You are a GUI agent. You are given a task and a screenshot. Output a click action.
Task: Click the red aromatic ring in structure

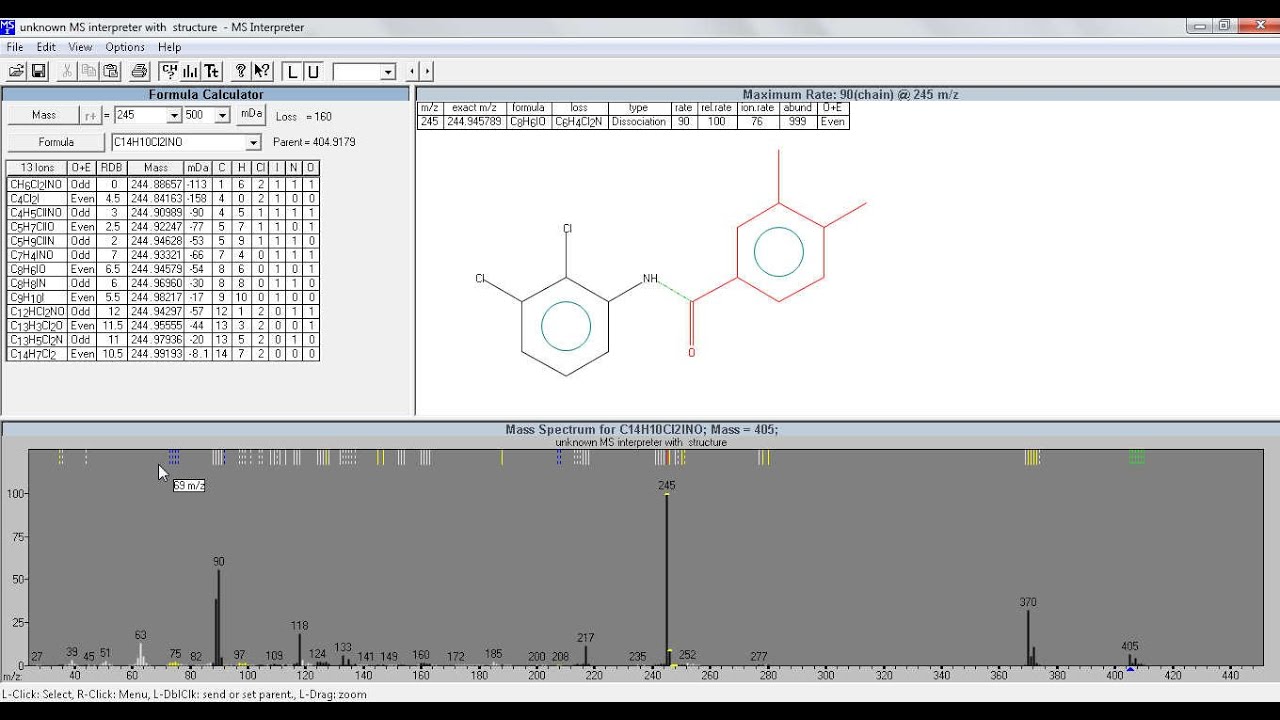tap(779, 251)
